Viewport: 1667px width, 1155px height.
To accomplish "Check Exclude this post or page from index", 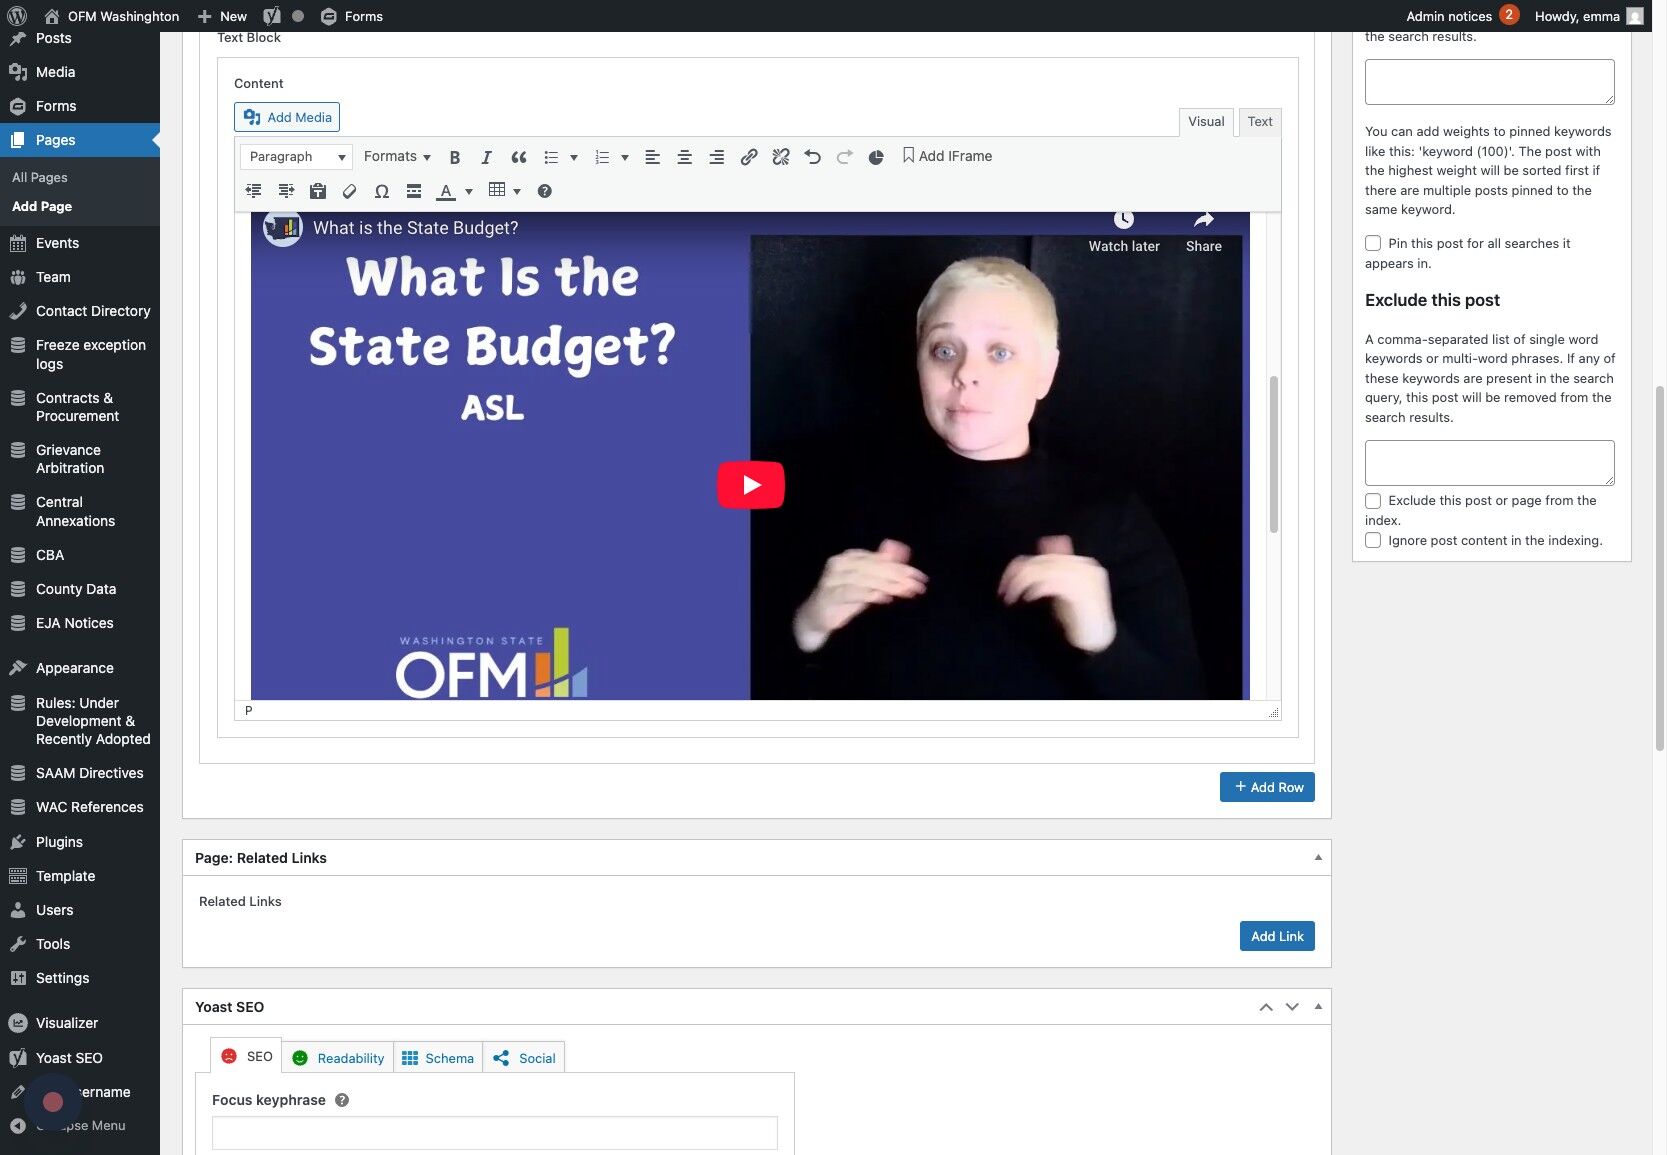I will 1373,501.
